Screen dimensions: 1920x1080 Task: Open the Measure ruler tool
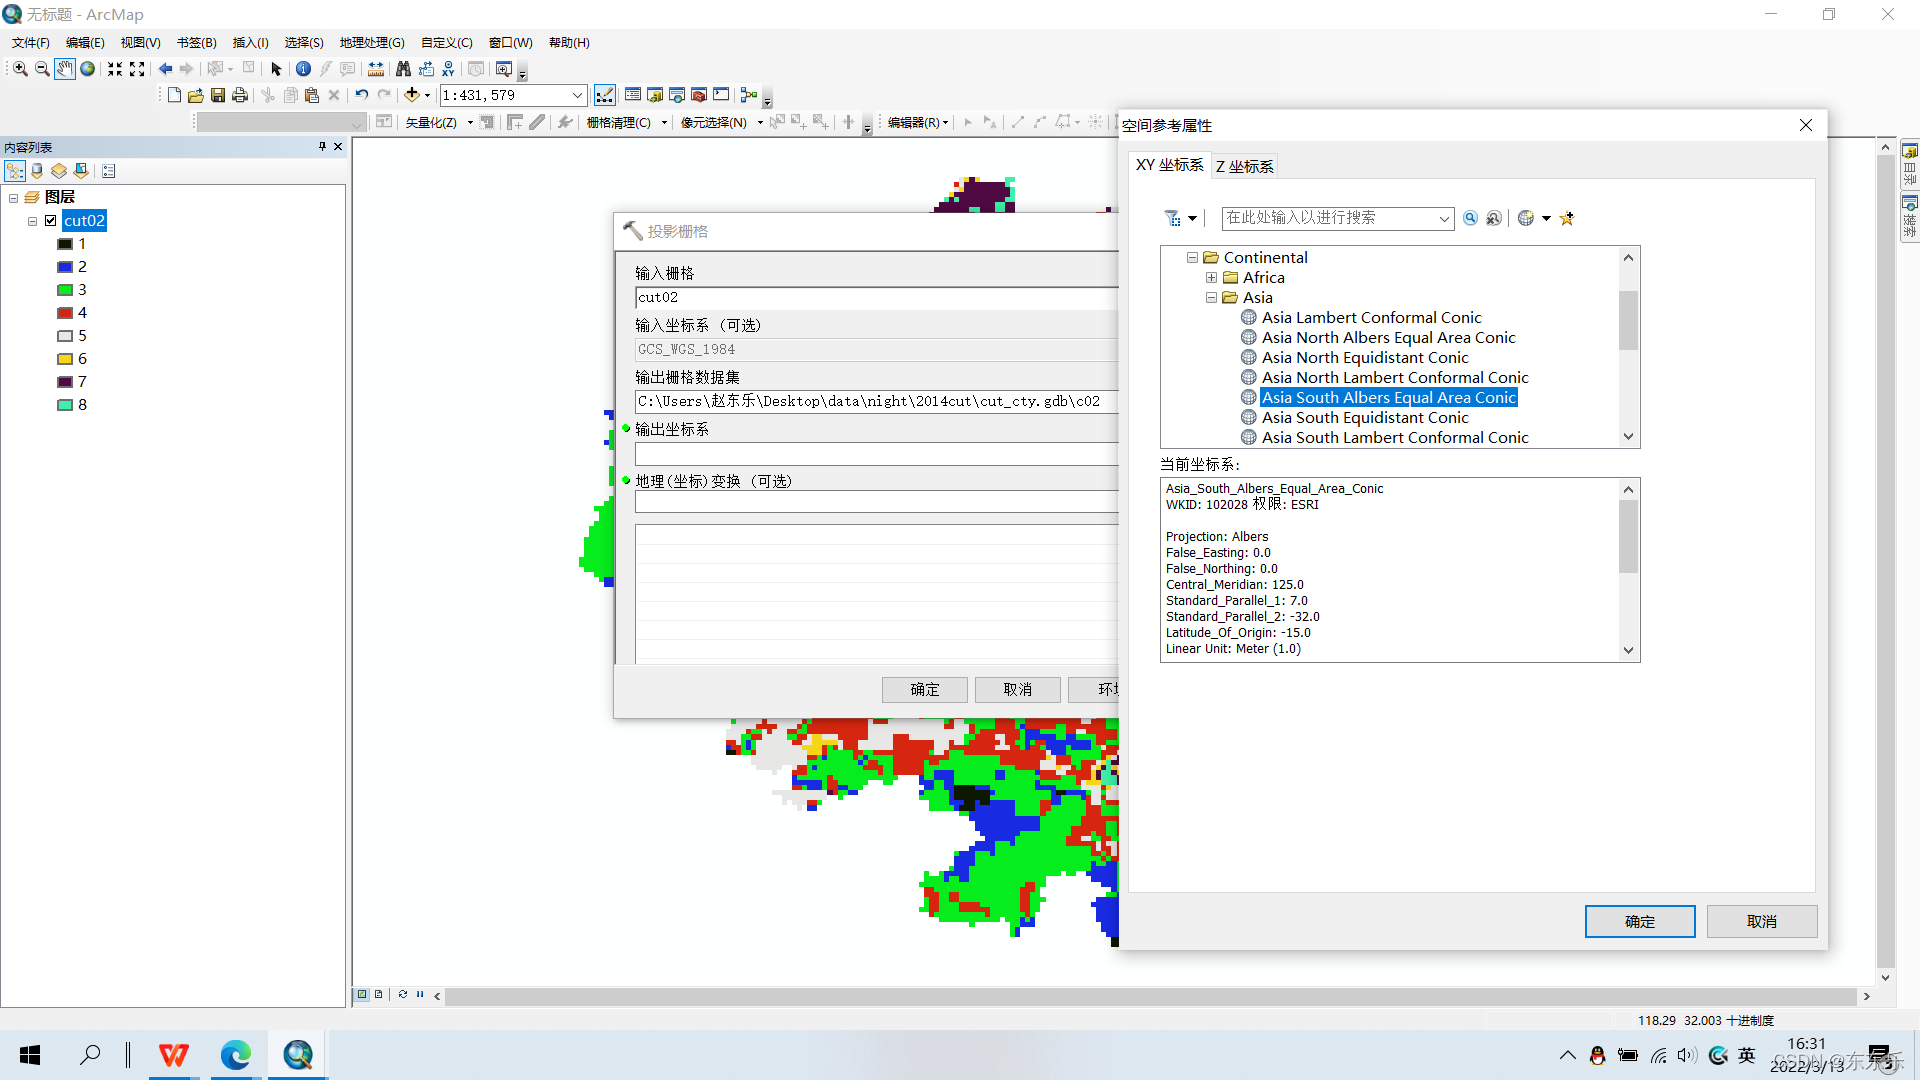click(x=376, y=69)
